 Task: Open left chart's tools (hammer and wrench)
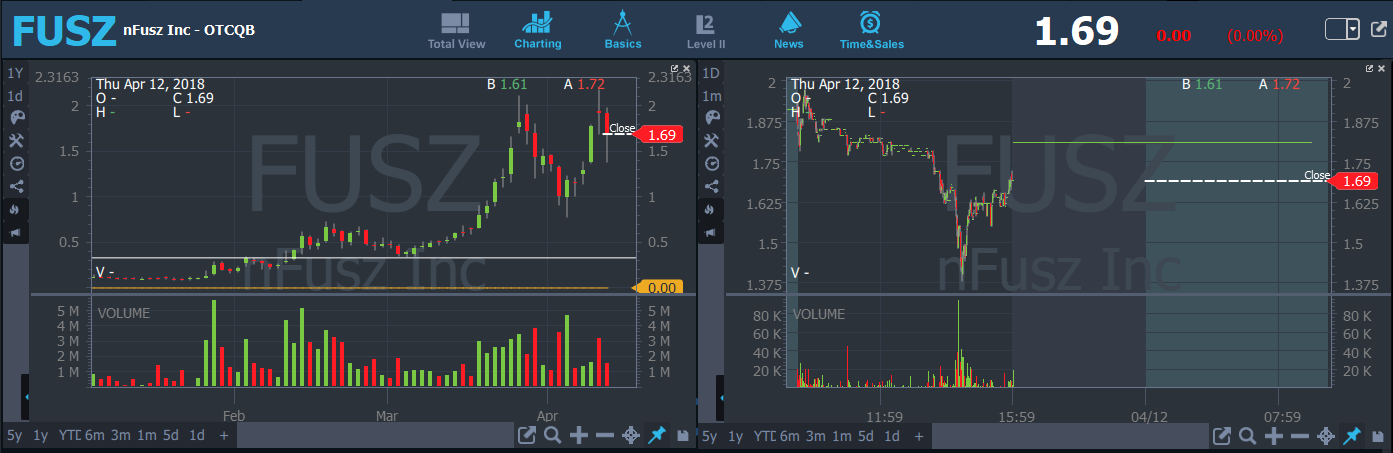coord(15,141)
